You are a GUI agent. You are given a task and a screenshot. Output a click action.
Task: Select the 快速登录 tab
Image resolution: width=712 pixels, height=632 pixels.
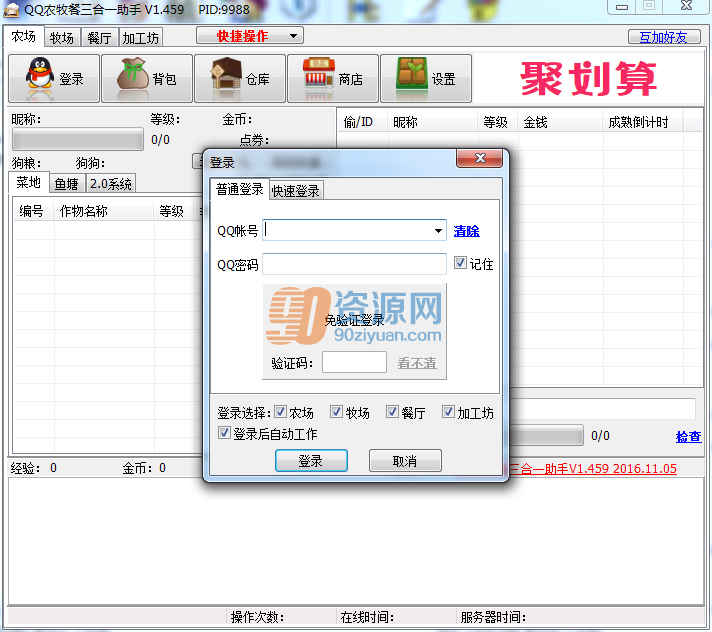[296, 191]
